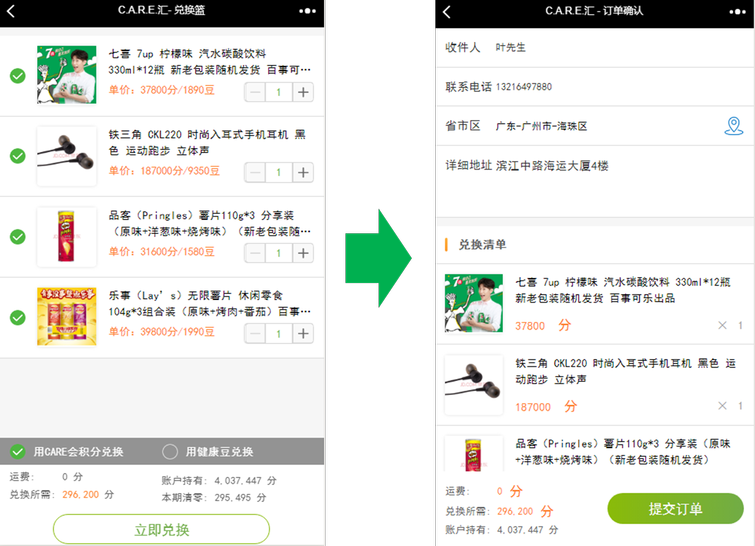755x546 pixels.
Task: Decrease quantity of 铁三角 earphones
Action: click(x=255, y=172)
